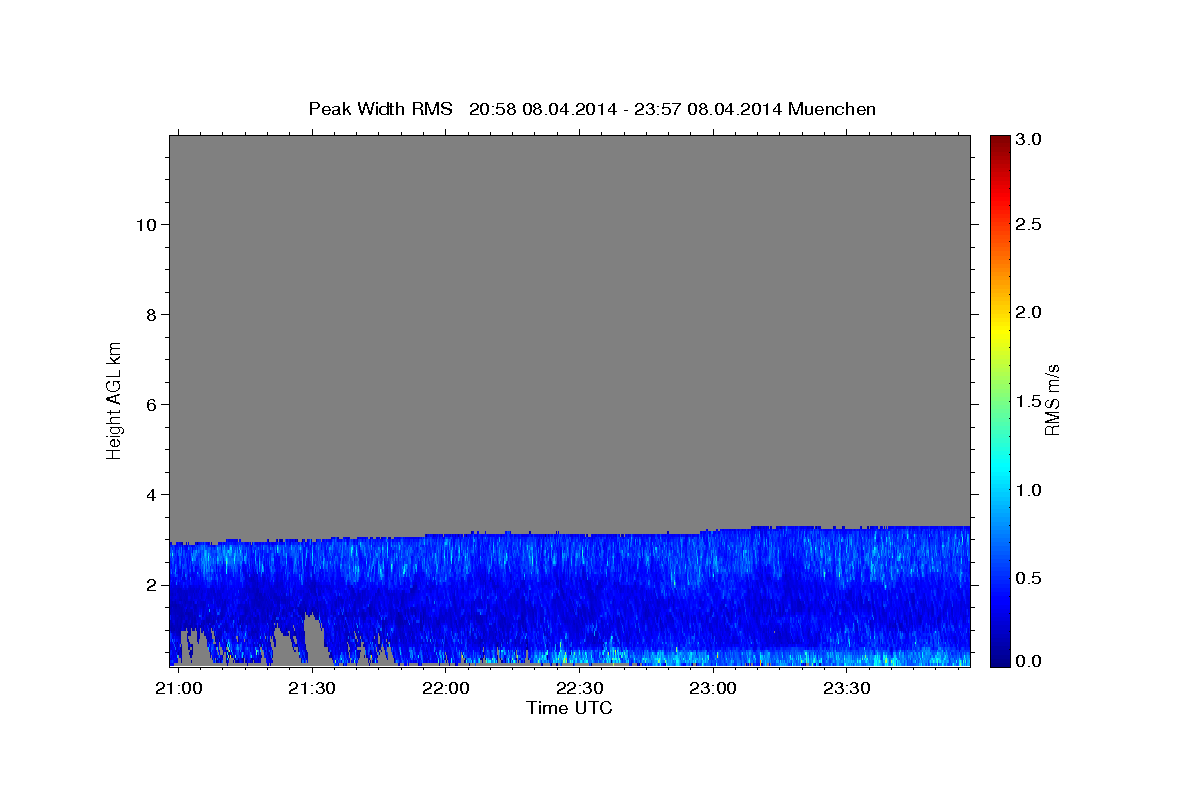Image resolution: width=1200 pixels, height=800 pixels.
Task: Click the 21:30 time tick label
Action: click(x=311, y=688)
